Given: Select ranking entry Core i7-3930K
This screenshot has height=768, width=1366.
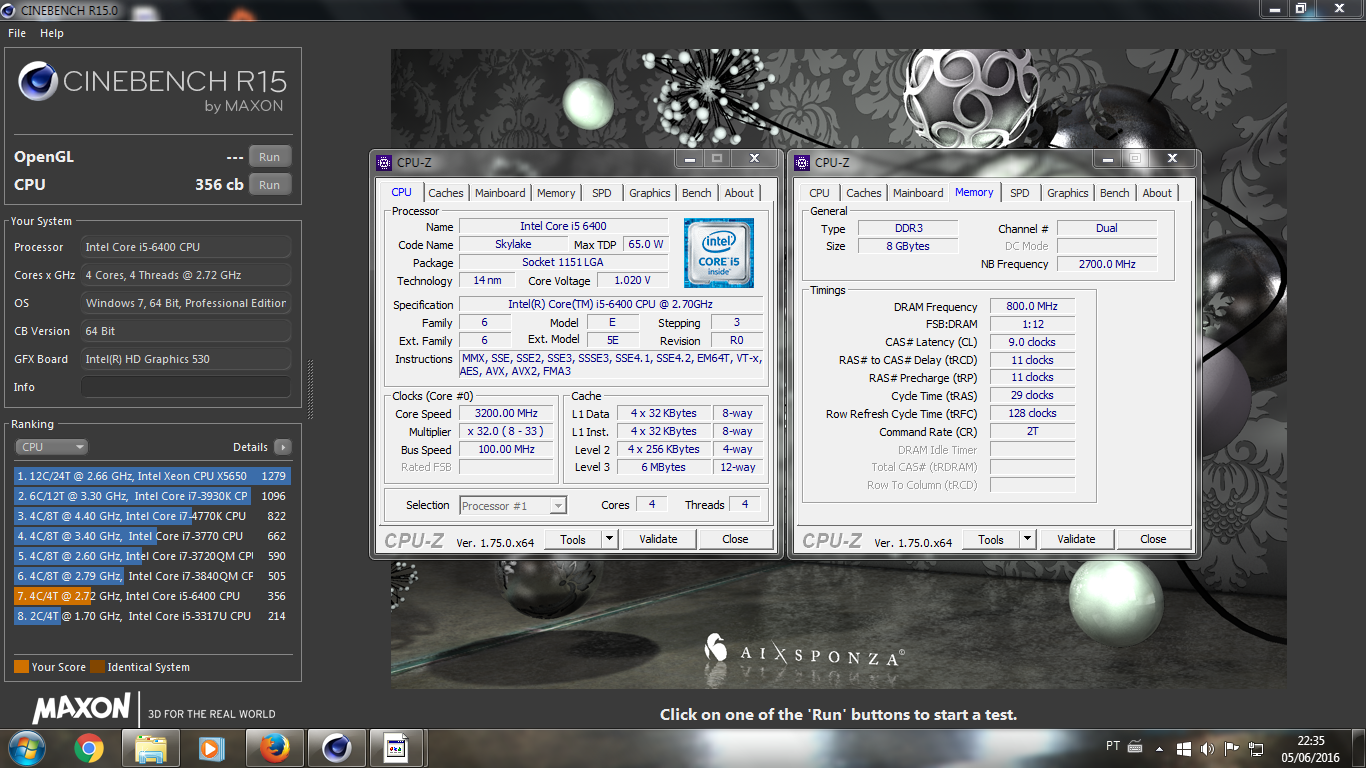Looking at the screenshot, I should click(152, 496).
